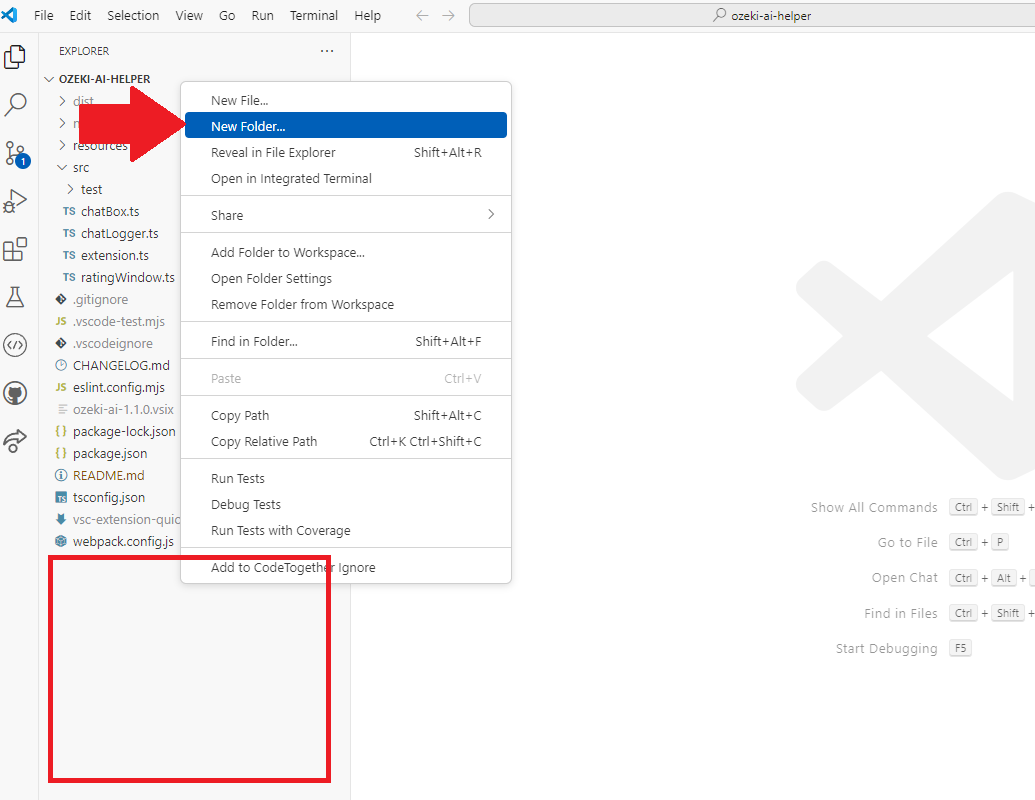Open extension.ts in the explorer
The width and height of the screenshot is (1035, 800).
pos(115,255)
